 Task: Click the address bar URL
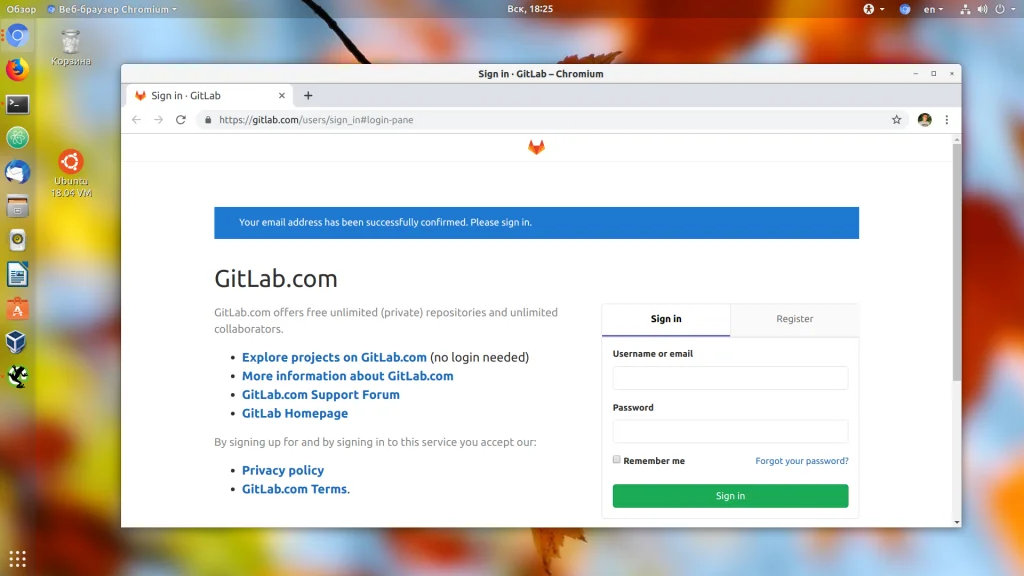(316, 120)
